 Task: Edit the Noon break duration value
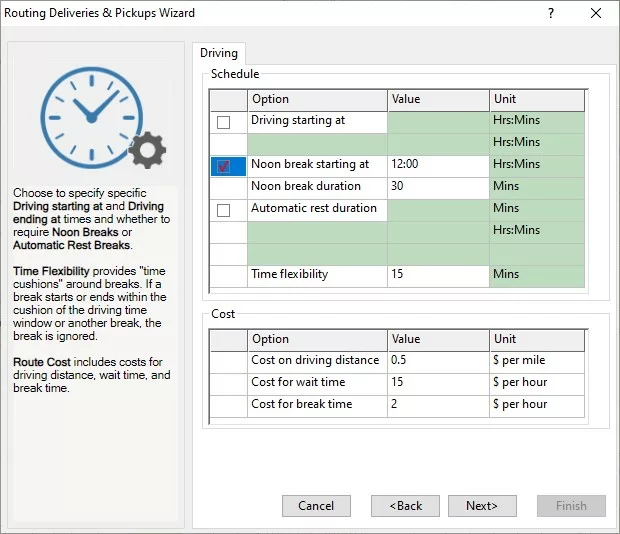438,186
